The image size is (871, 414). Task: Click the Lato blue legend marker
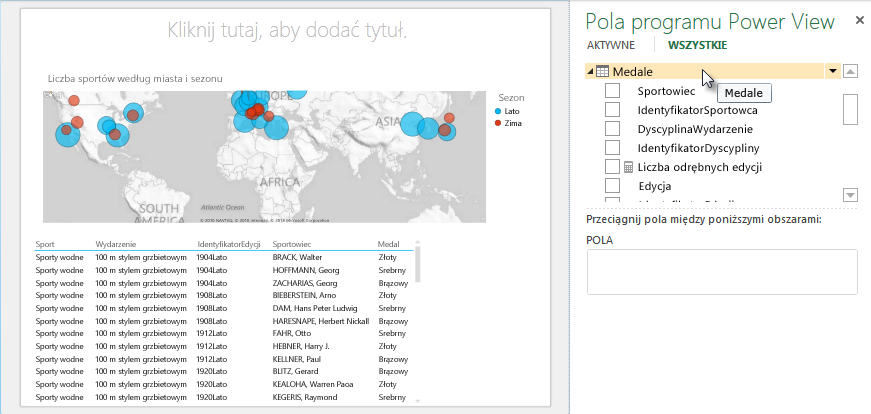(x=498, y=111)
